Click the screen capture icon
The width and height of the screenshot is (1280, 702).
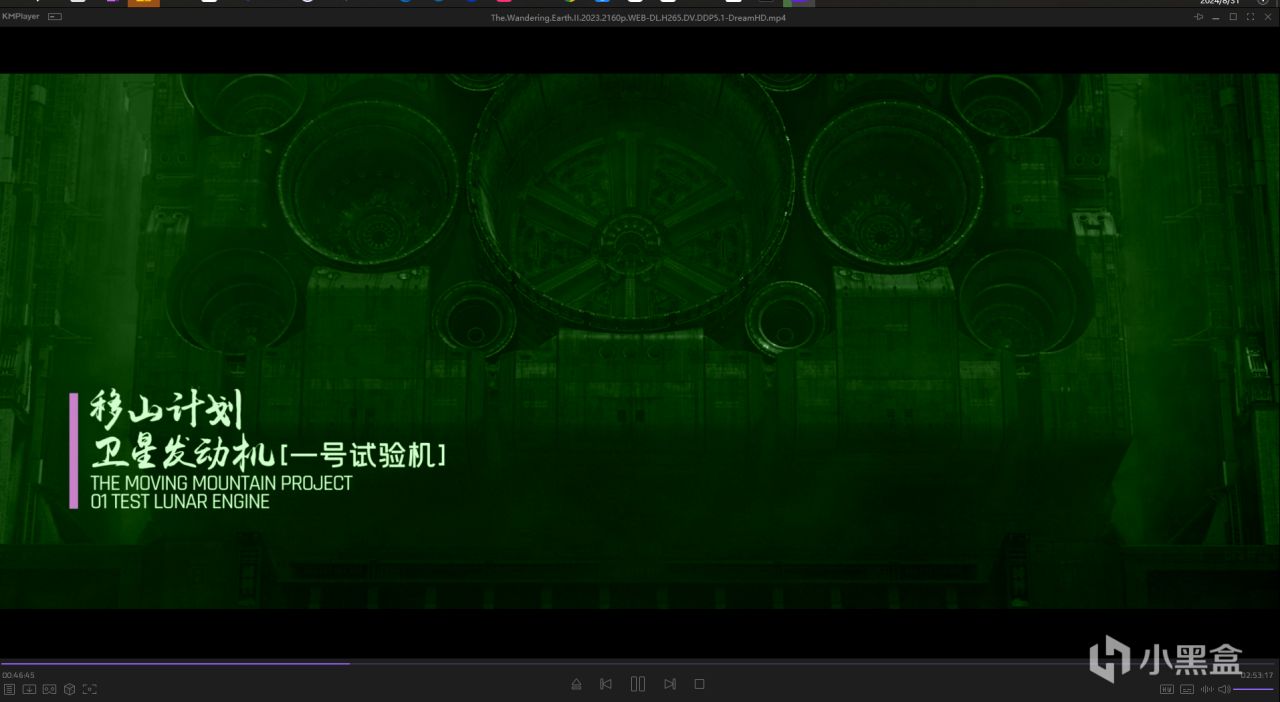point(90,689)
